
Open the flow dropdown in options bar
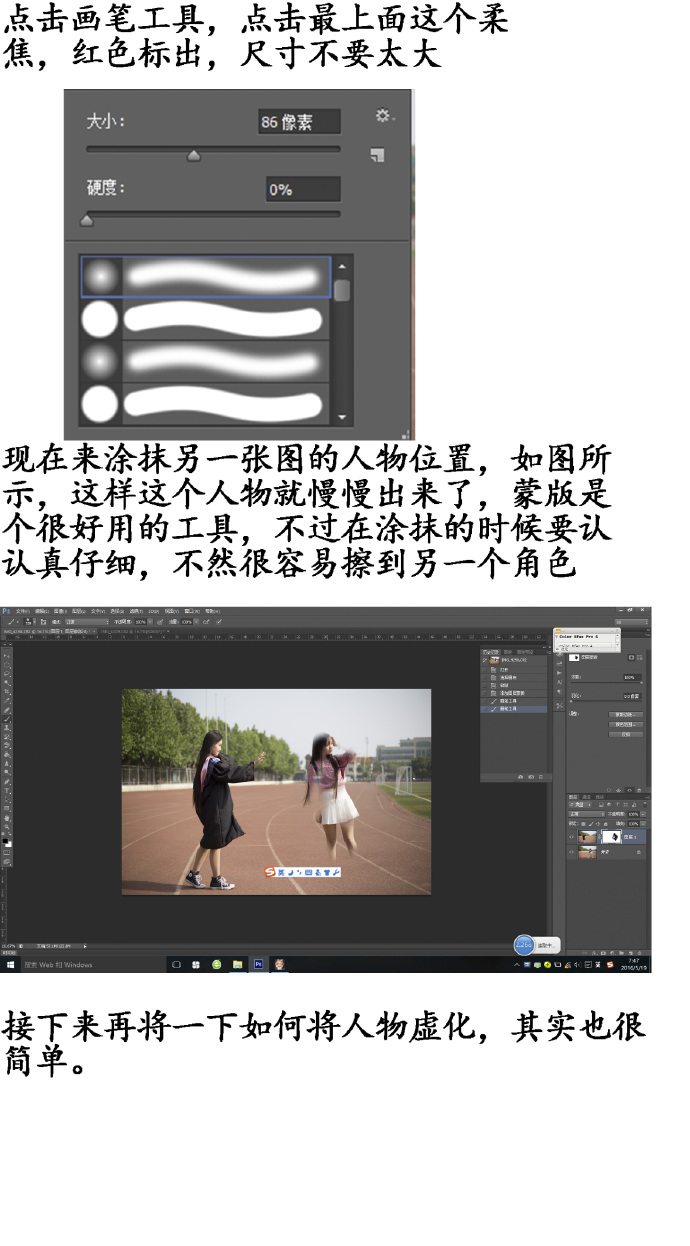[x=196, y=621]
